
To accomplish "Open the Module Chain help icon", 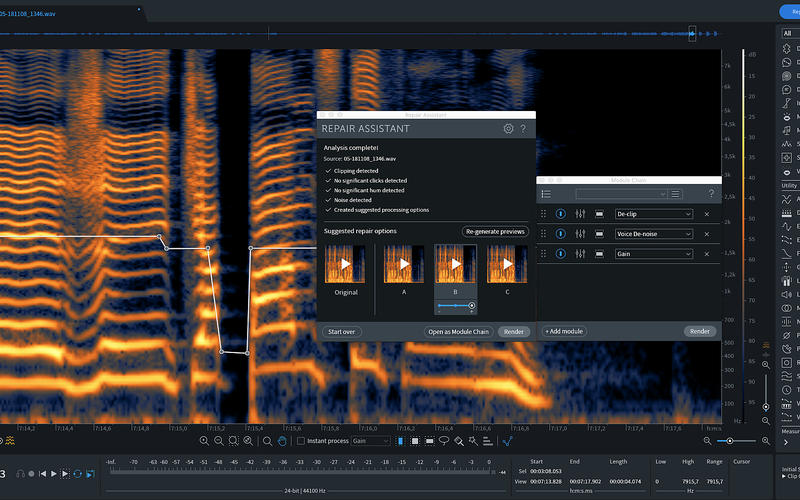I will 711,193.
